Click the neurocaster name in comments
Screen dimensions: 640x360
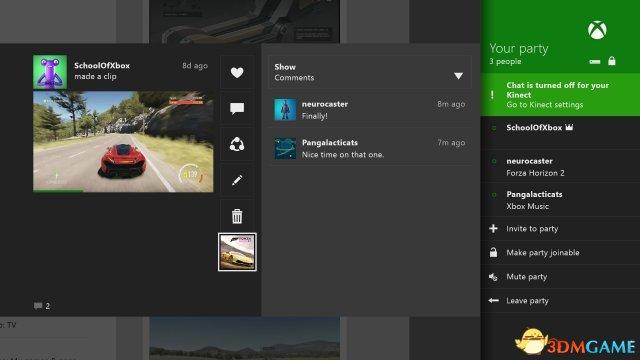pos(325,104)
